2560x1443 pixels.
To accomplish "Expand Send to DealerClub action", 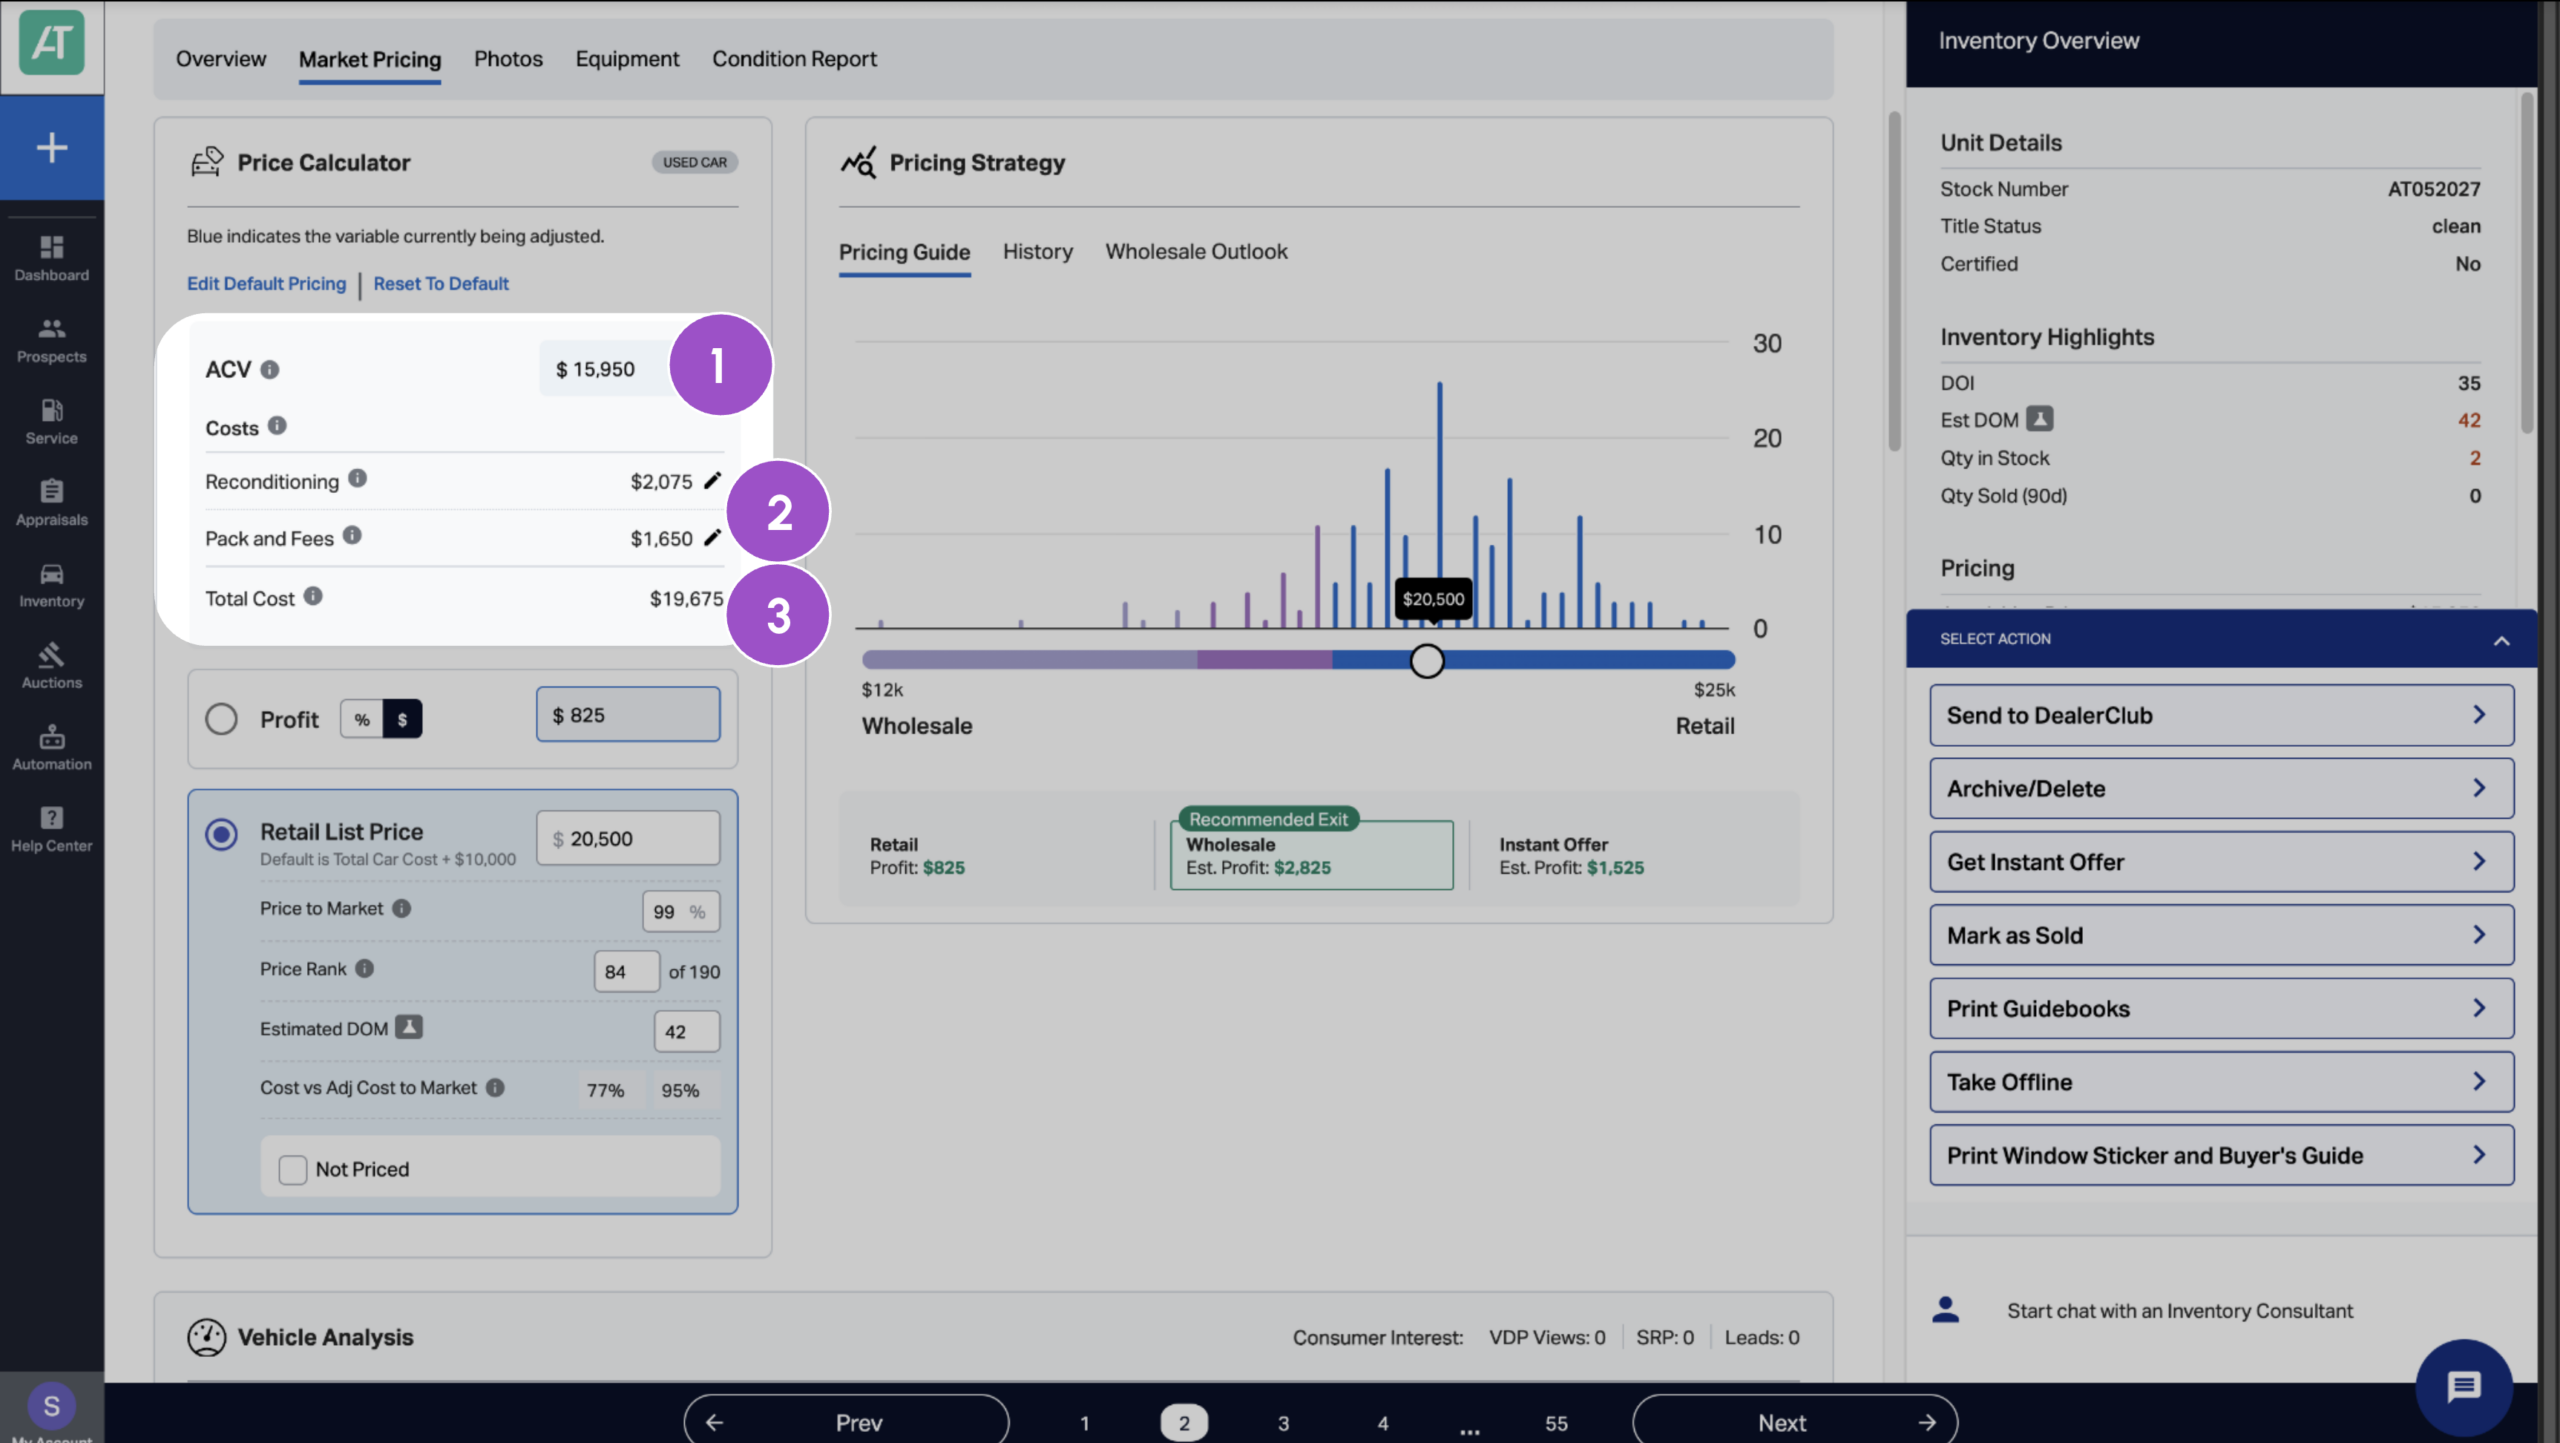I will tap(2221, 715).
